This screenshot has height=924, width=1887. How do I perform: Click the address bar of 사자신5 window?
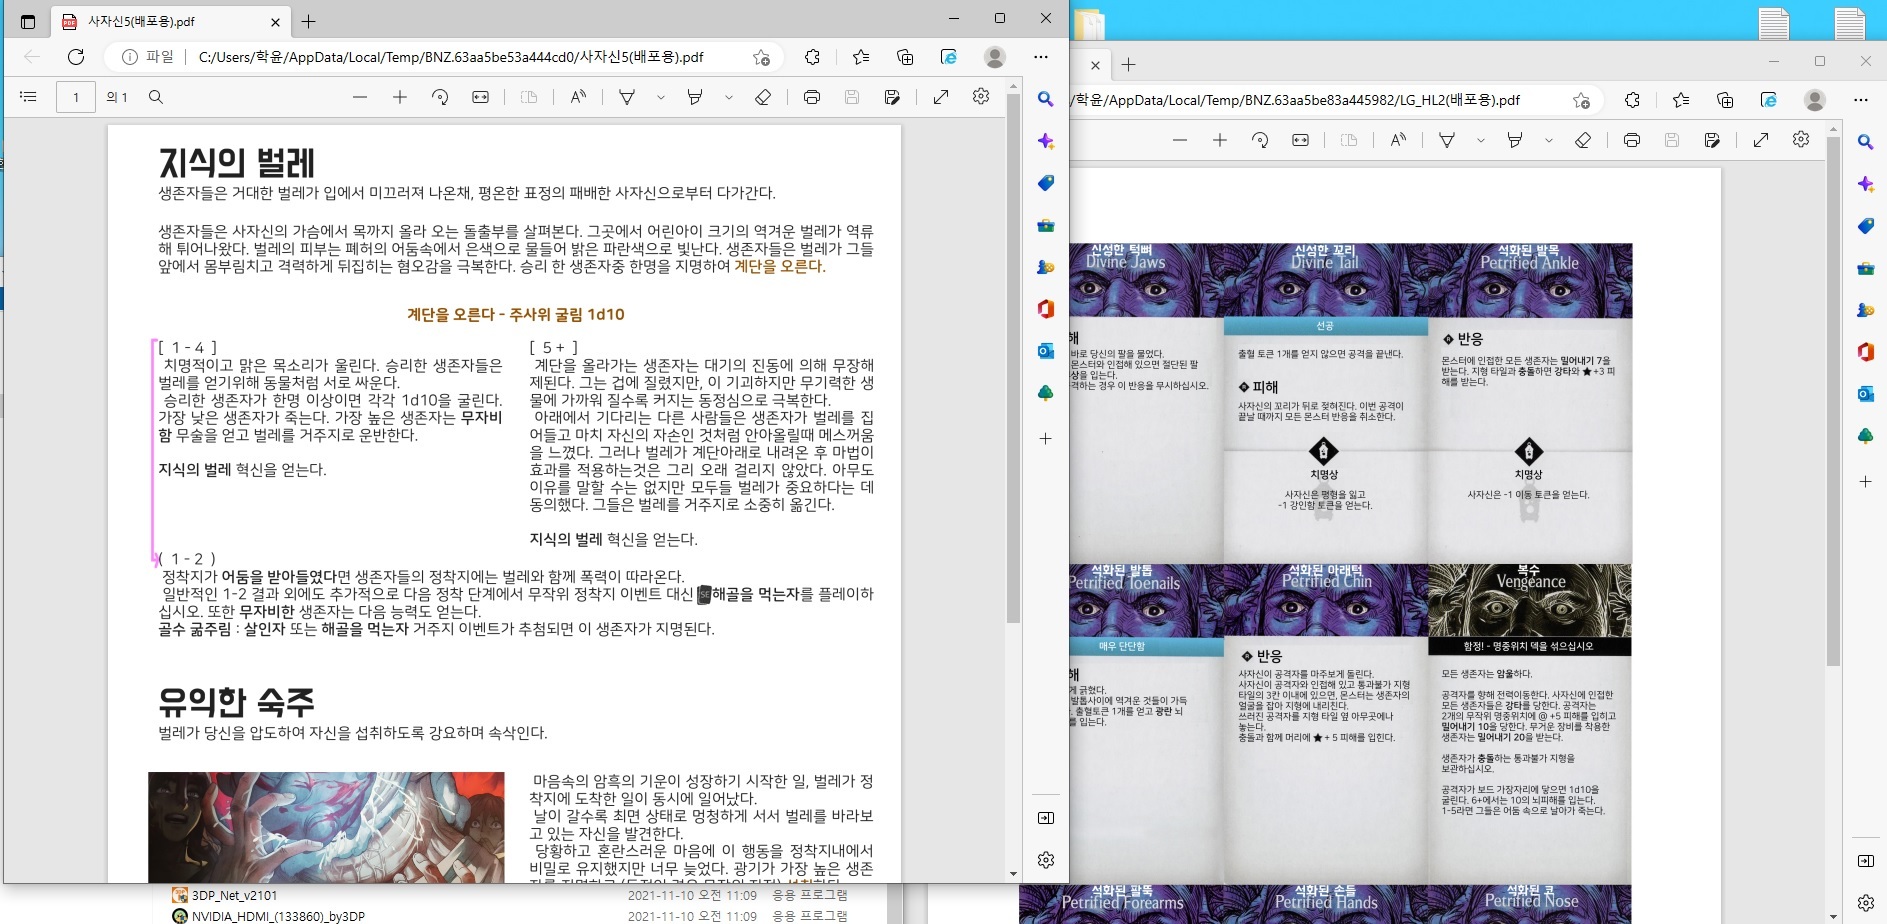click(450, 57)
